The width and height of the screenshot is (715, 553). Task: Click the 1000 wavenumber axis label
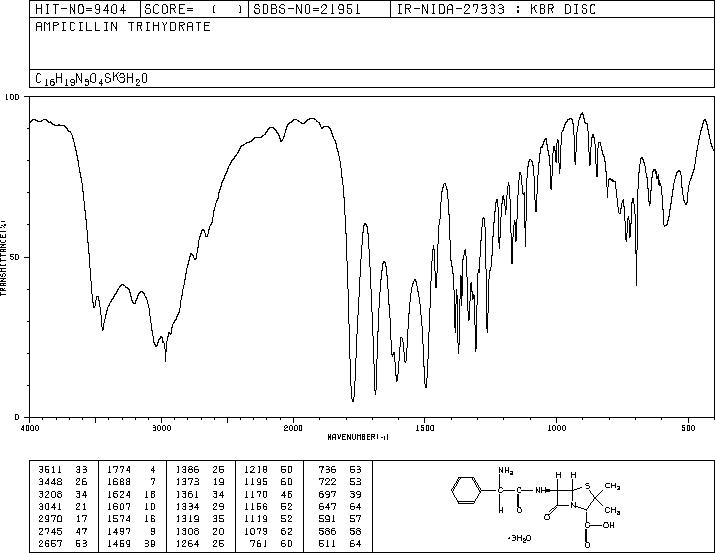[556, 428]
